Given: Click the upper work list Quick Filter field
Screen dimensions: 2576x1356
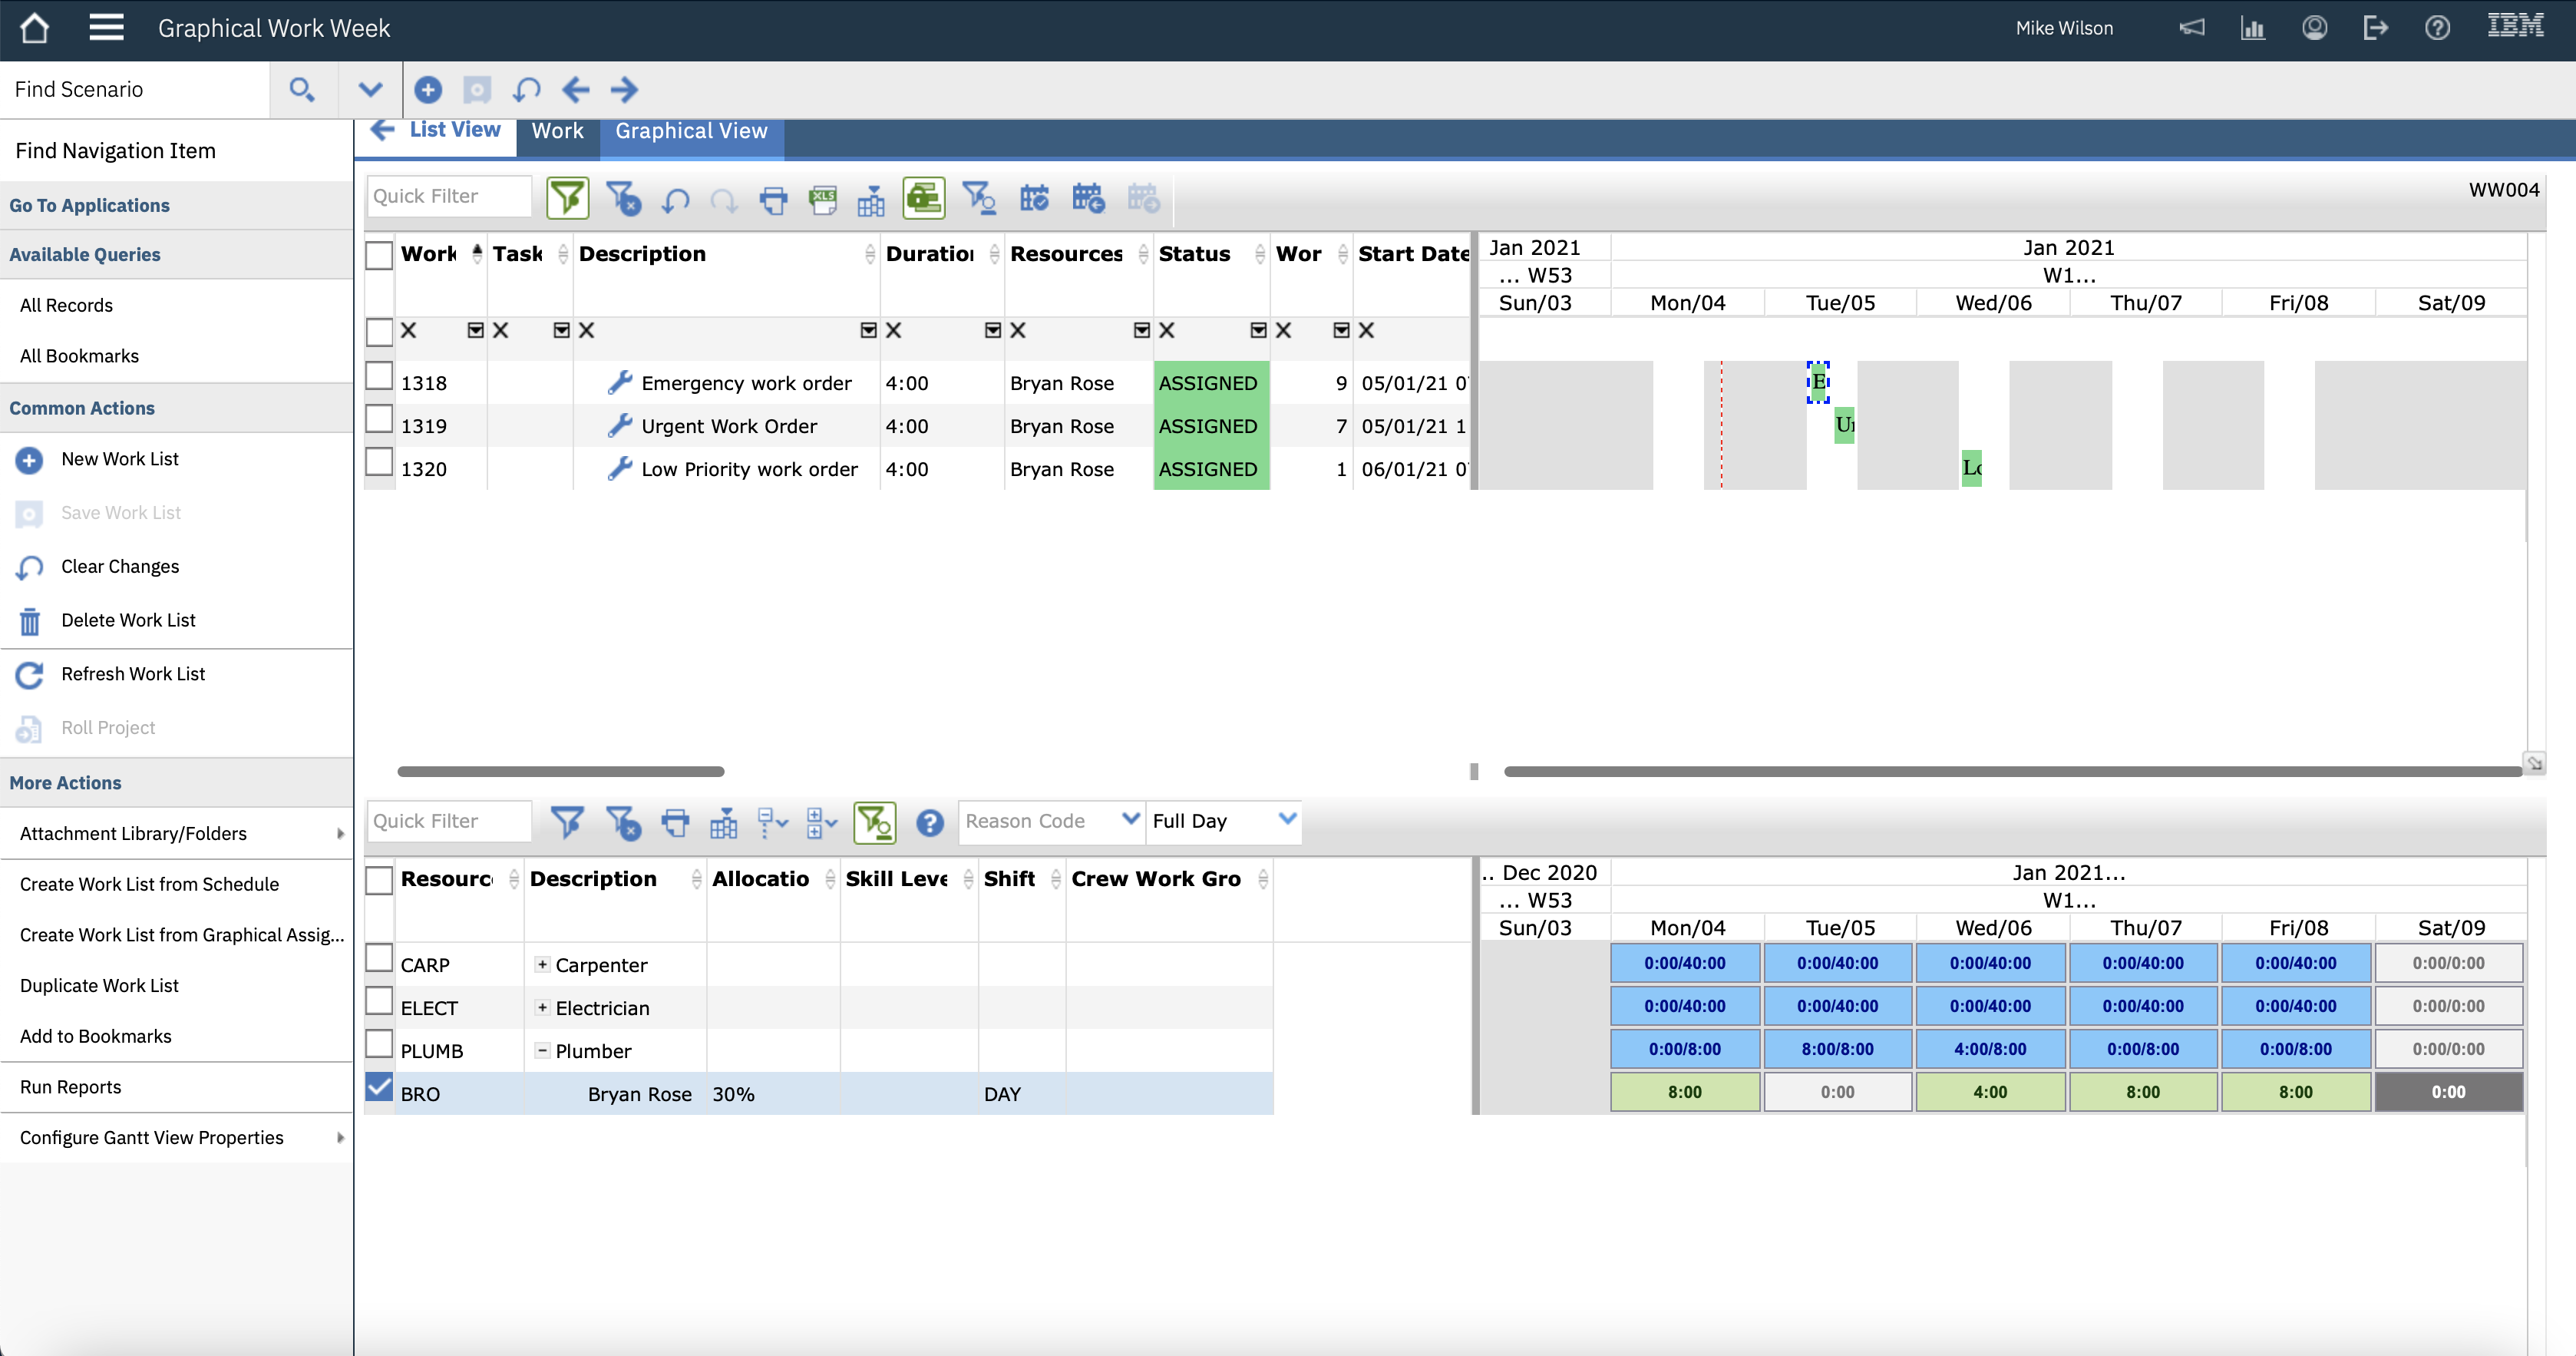Looking at the screenshot, I should coord(448,196).
